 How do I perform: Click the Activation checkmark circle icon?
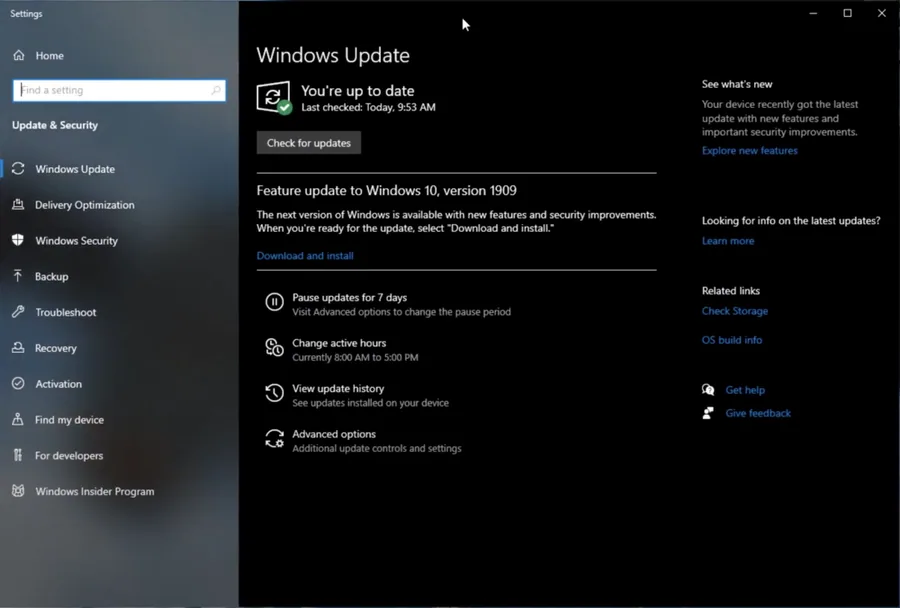tap(18, 384)
